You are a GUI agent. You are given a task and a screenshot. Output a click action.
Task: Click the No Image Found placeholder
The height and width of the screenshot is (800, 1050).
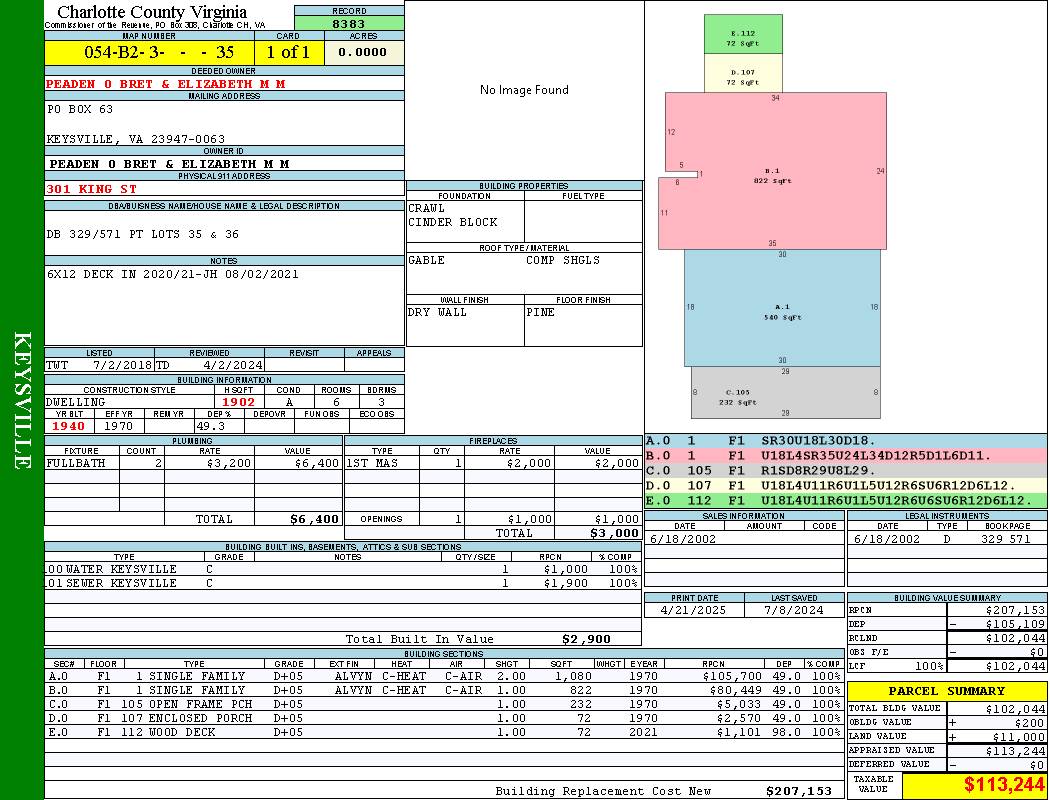(x=524, y=90)
